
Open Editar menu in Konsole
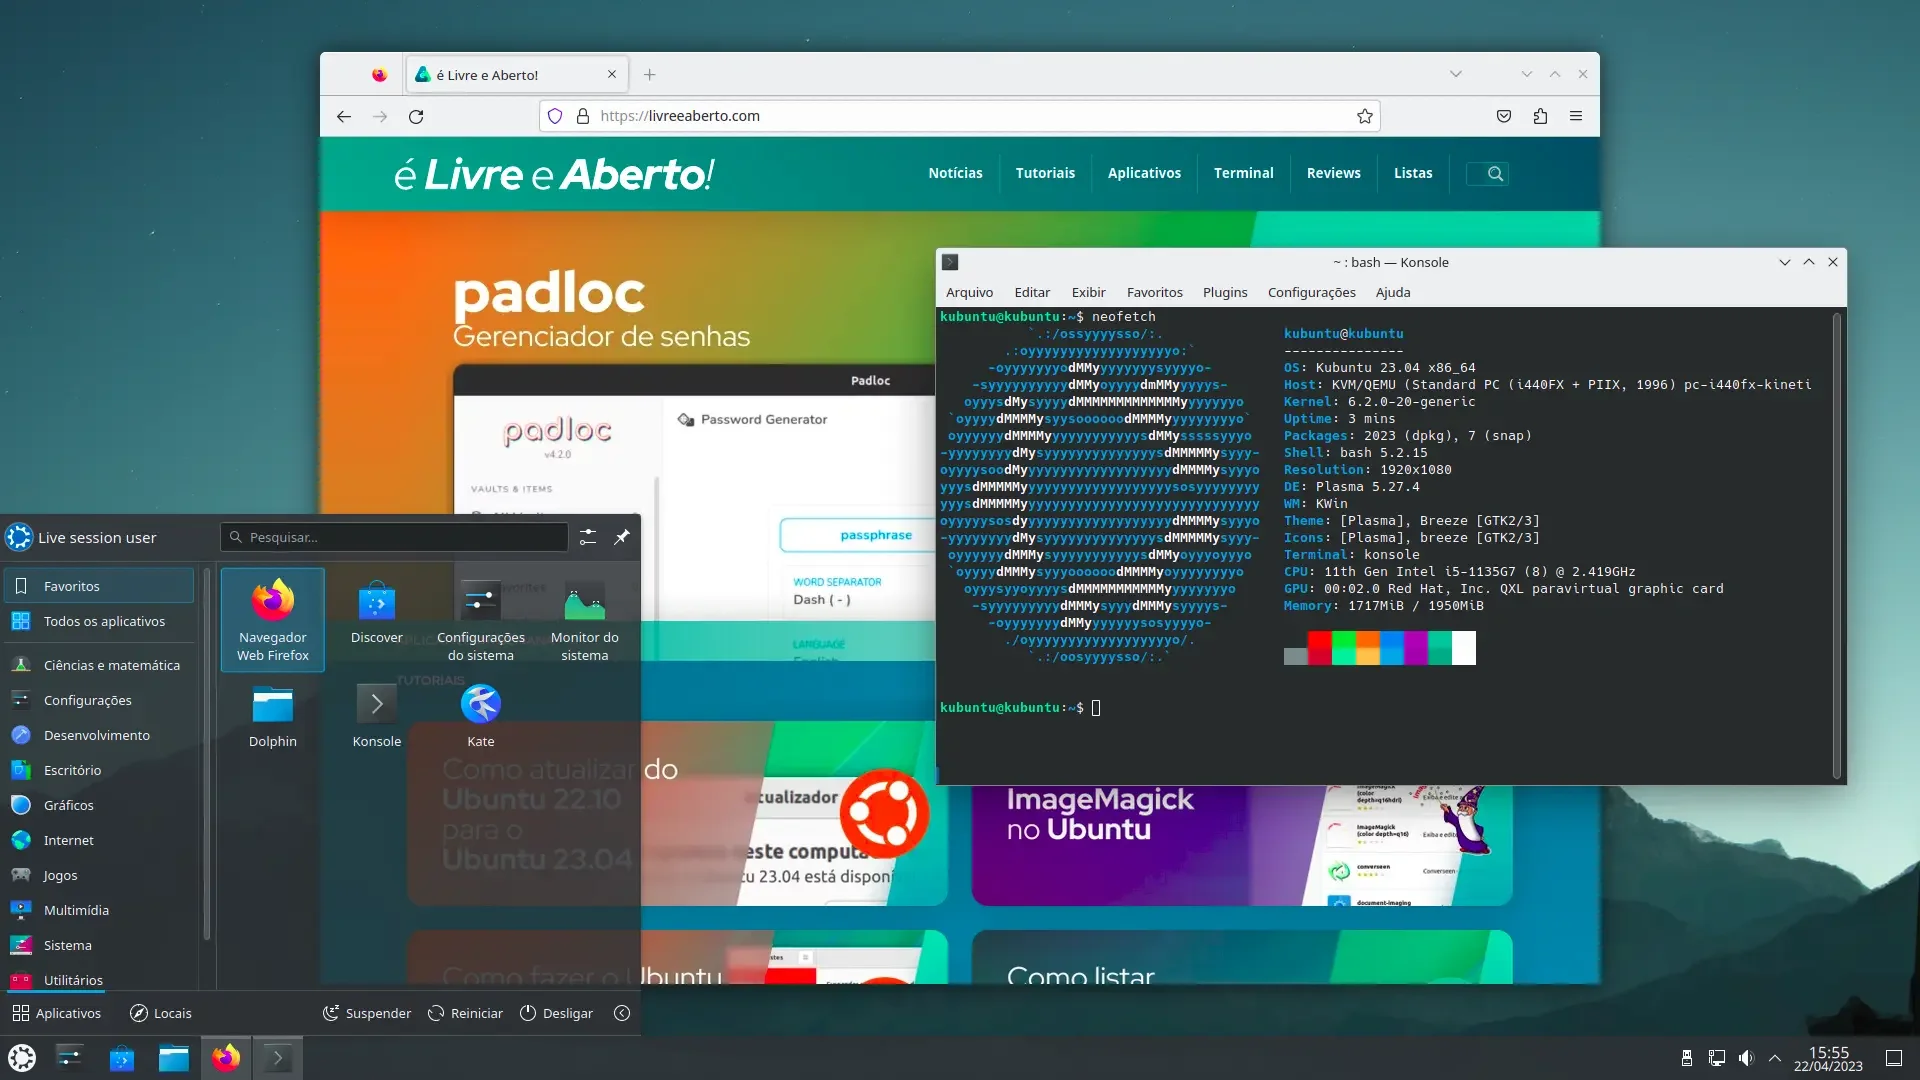1032,292
